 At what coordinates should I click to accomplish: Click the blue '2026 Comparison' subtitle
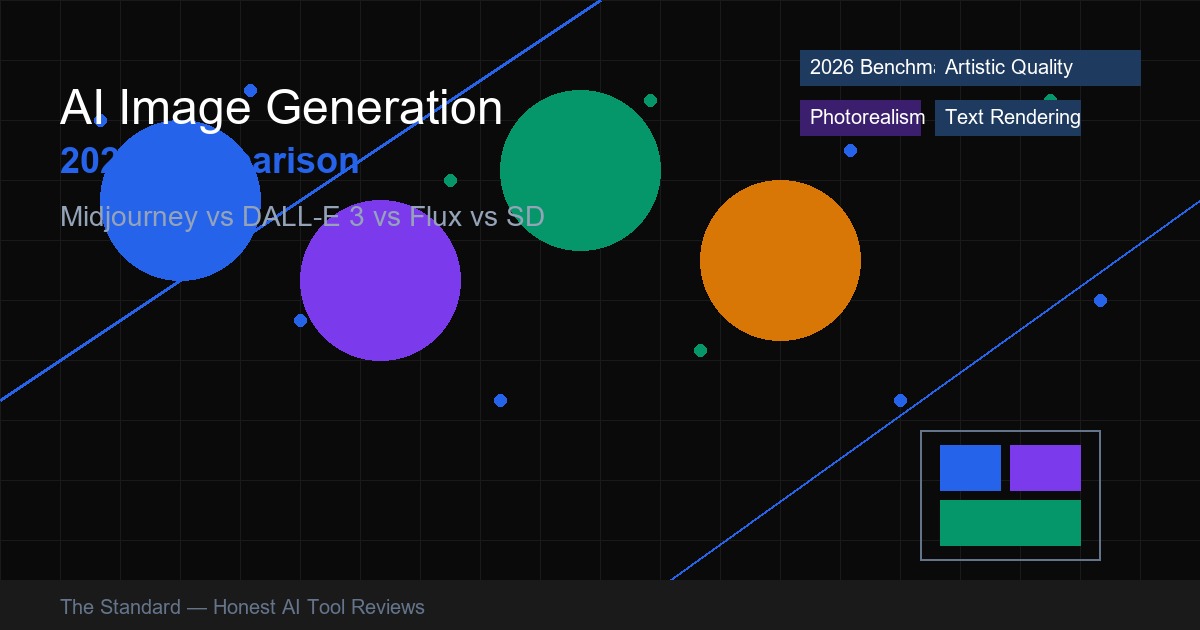click(210, 161)
